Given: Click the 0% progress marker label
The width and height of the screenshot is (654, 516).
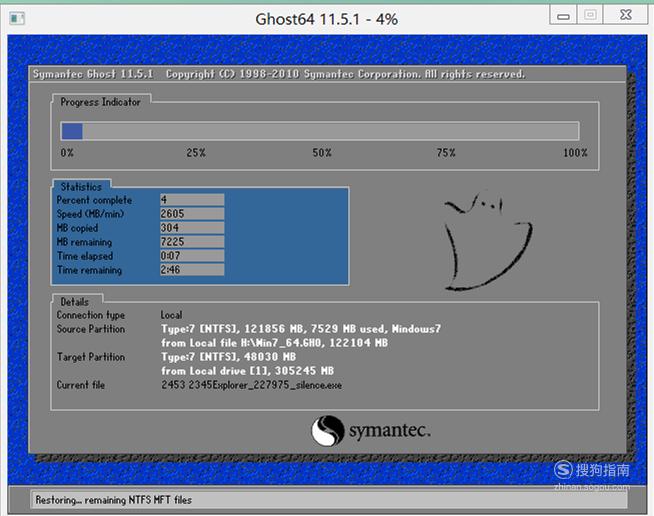Looking at the screenshot, I should tap(67, 153).
